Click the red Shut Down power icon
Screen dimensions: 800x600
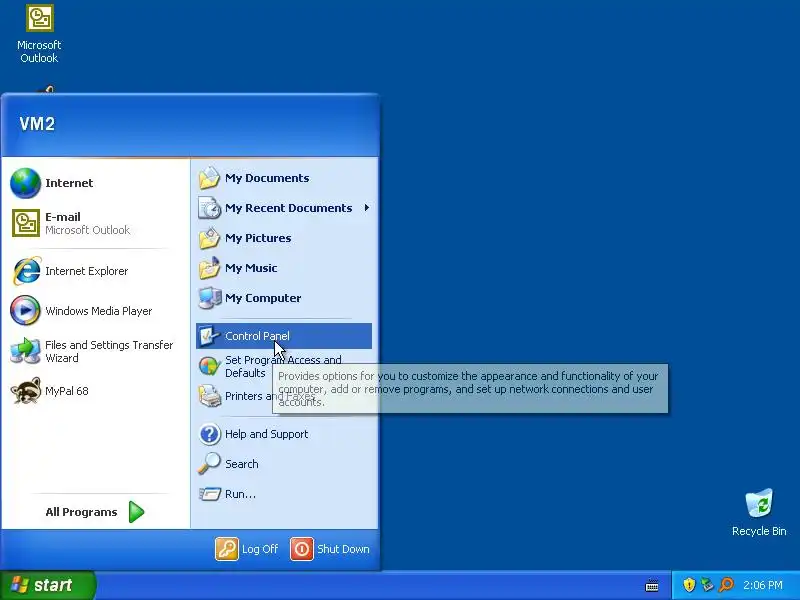click(302, 549)
